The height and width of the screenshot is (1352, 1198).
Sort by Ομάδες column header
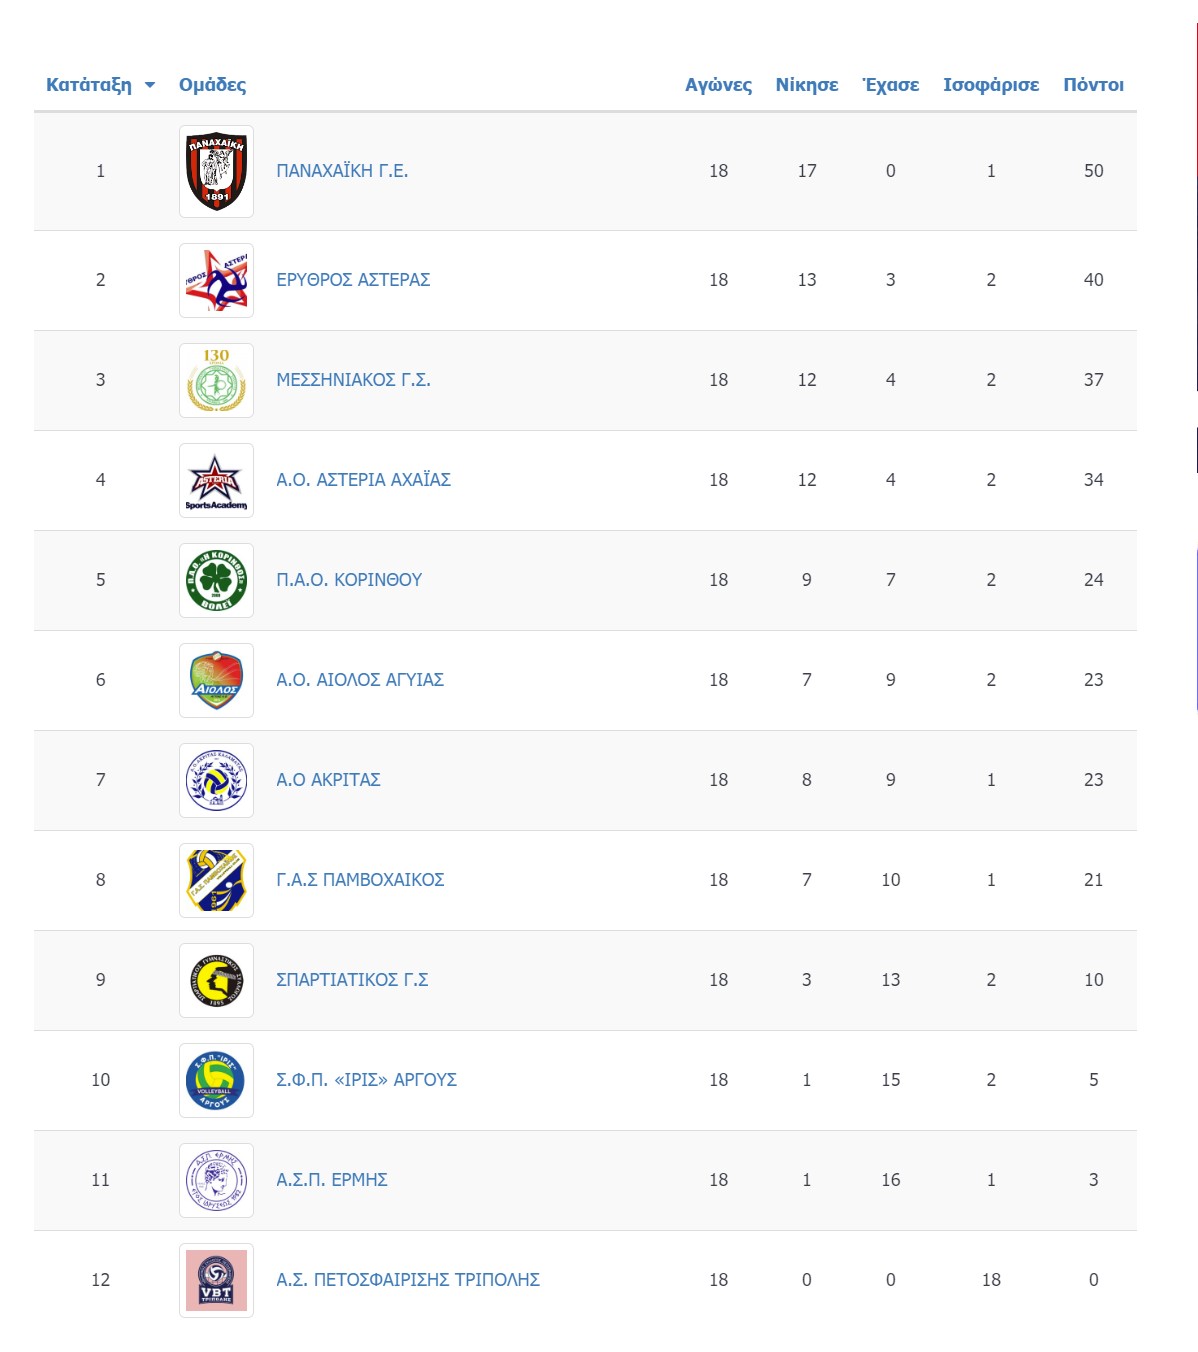pos(212,85)
